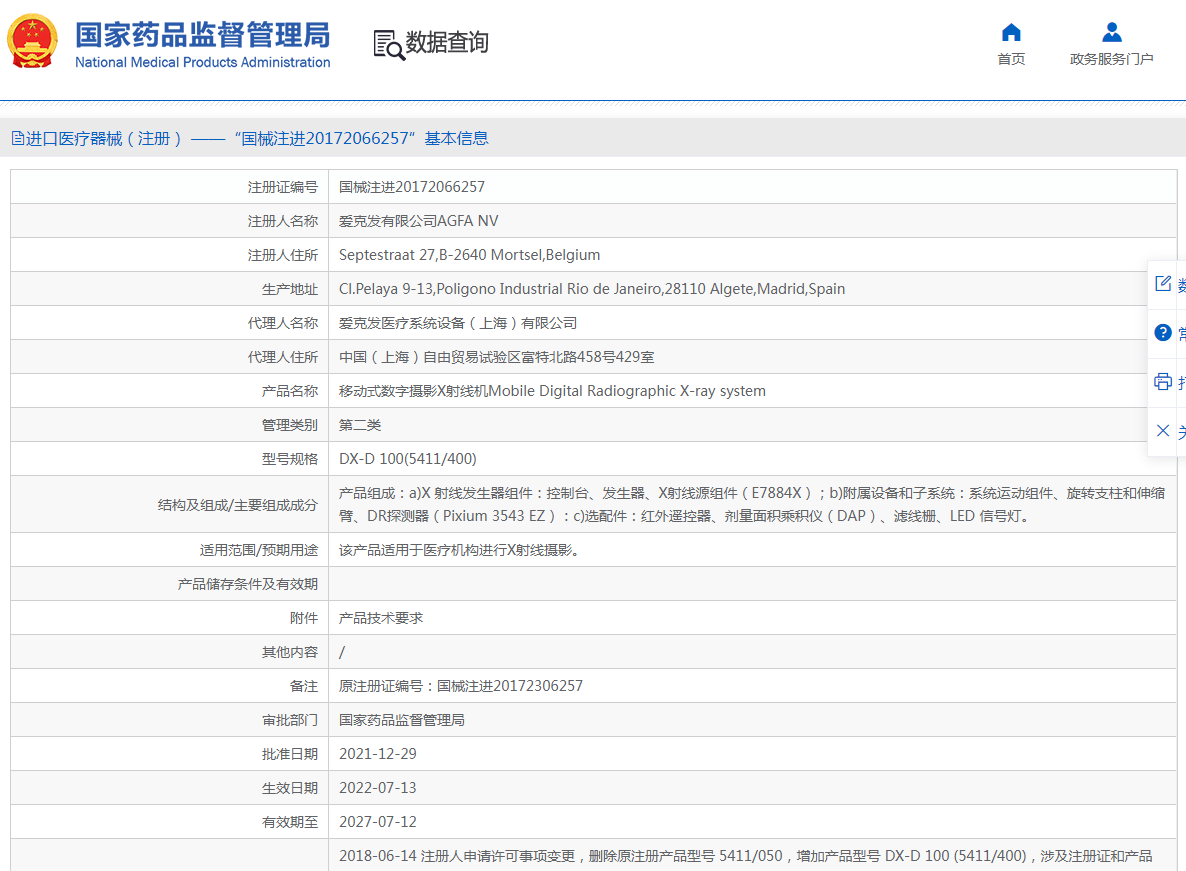Select effective date 2022-07-13

(x=378, y=788)
